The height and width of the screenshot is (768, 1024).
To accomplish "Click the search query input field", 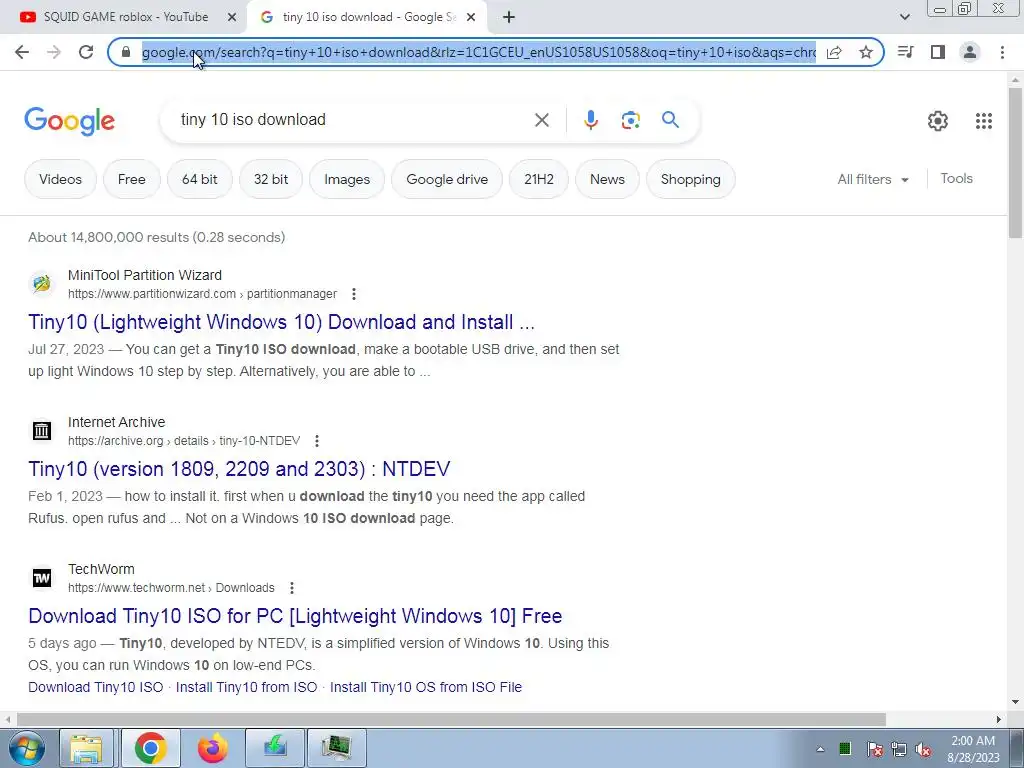I will (x=353, y=120).
